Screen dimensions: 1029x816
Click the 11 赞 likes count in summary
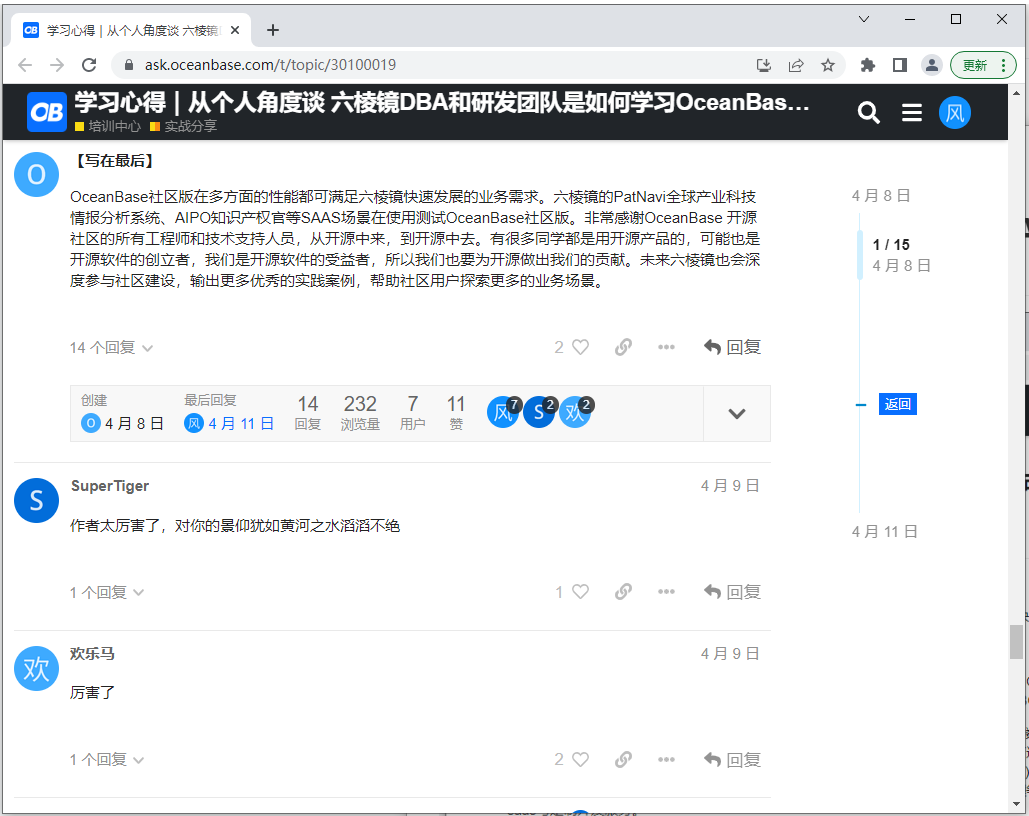coord(456,412)
